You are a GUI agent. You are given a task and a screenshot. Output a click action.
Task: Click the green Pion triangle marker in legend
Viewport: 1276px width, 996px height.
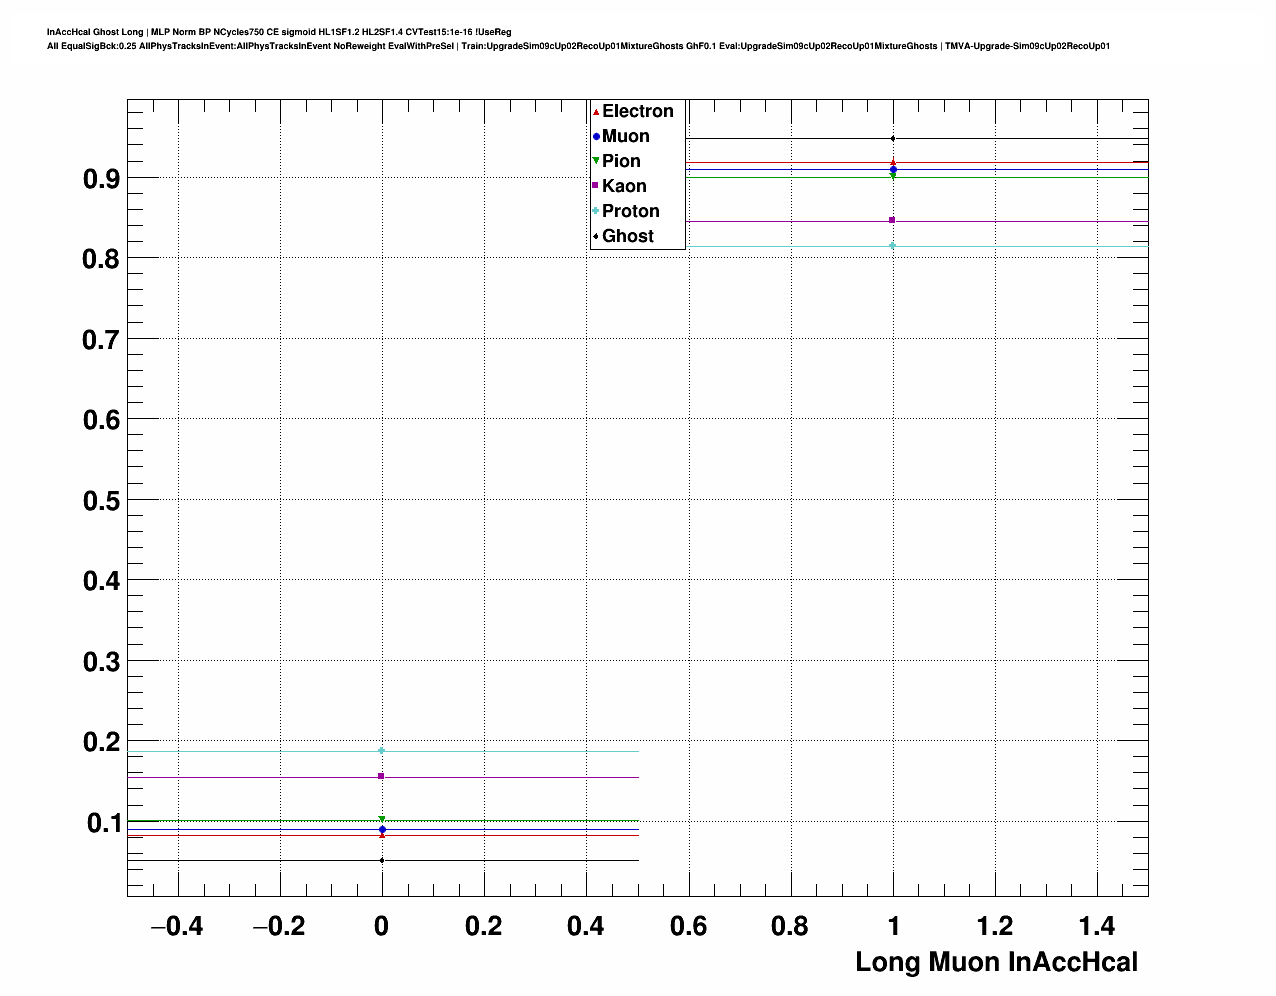(596, 161)
